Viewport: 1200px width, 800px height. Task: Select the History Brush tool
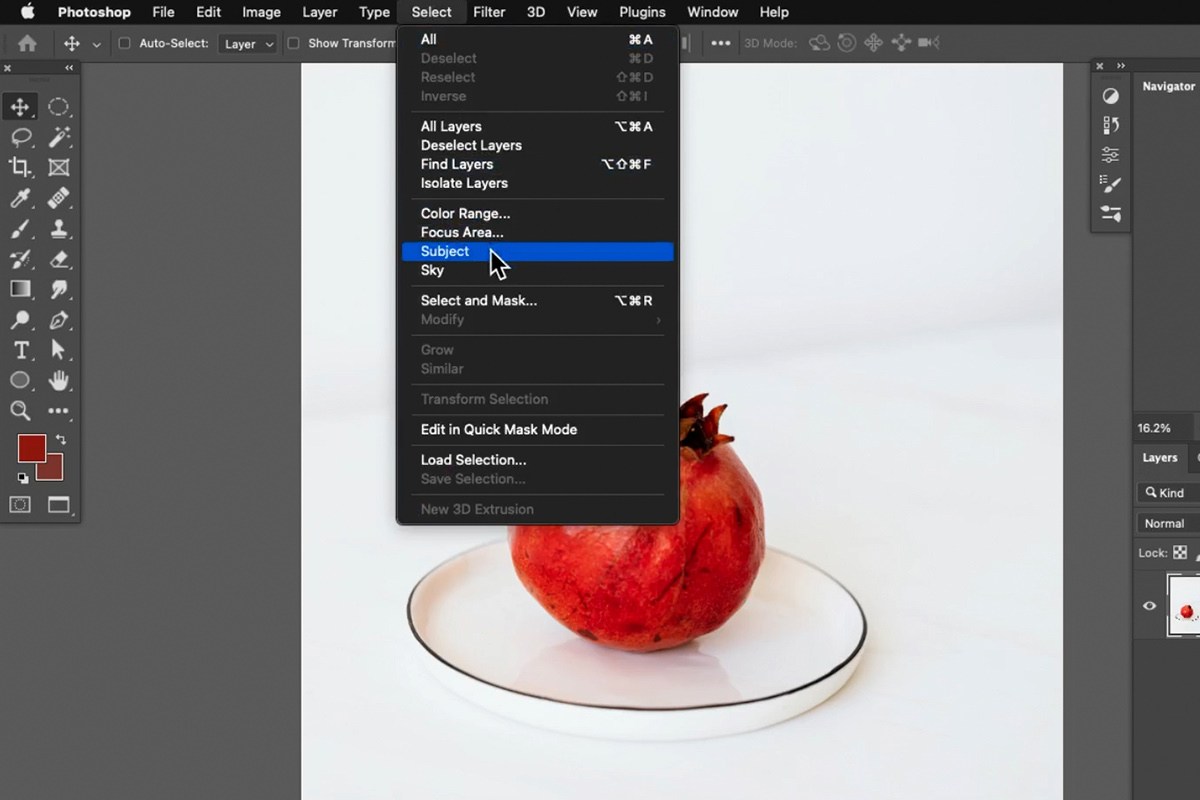click(x=20, y=259)
